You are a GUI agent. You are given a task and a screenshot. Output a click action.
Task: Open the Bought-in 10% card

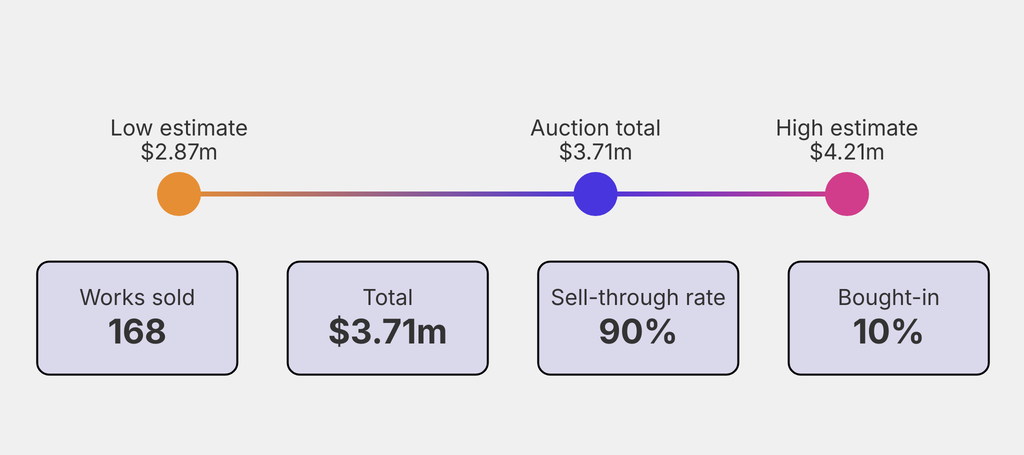(x=889, y=318)
